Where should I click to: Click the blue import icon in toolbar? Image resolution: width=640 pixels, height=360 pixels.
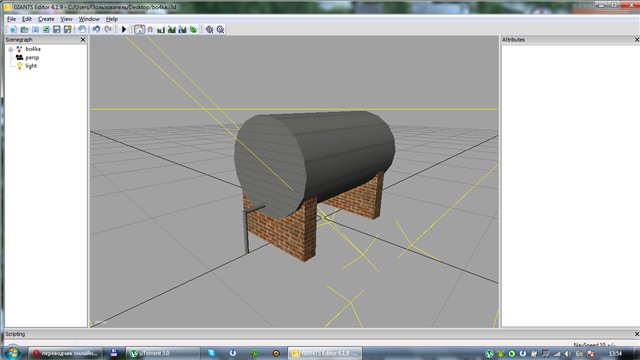point(36,29)
